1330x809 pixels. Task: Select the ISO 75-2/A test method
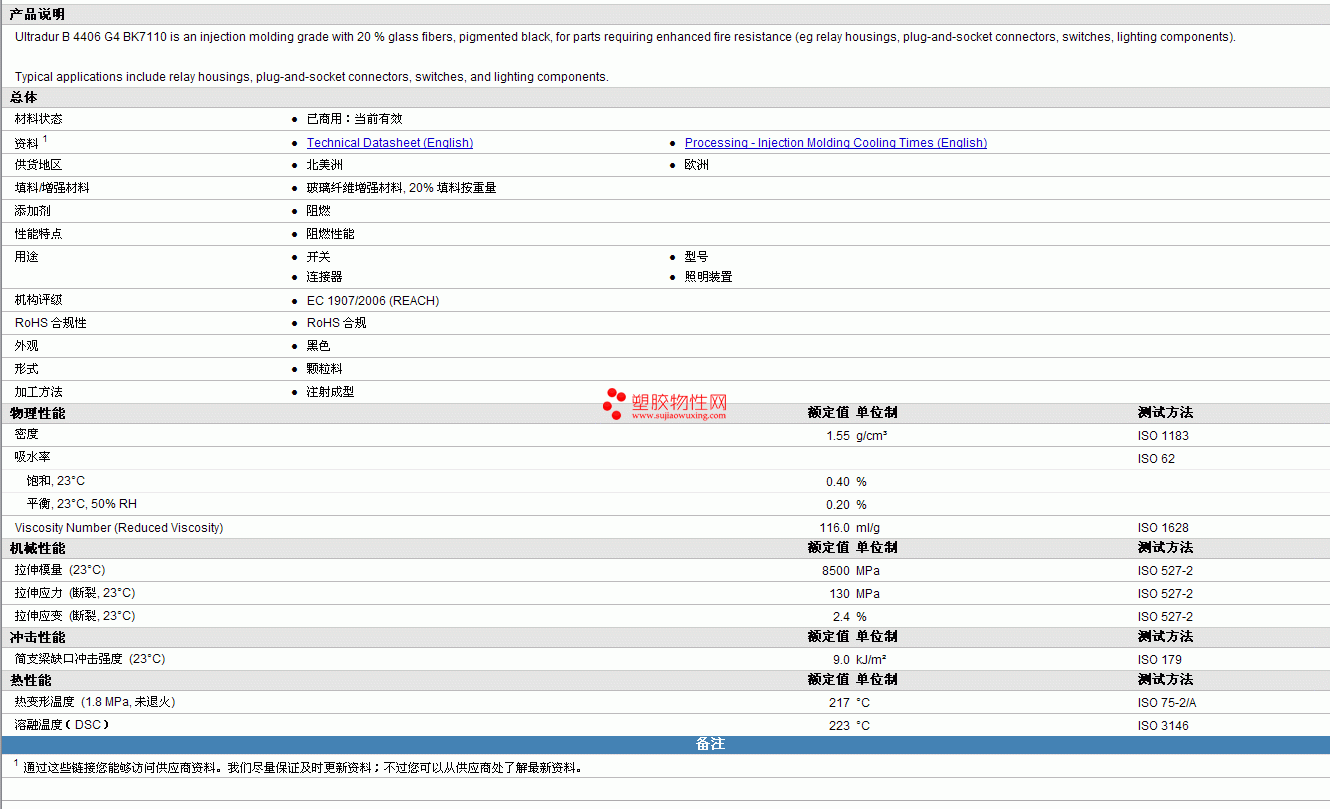point(1167,703)
